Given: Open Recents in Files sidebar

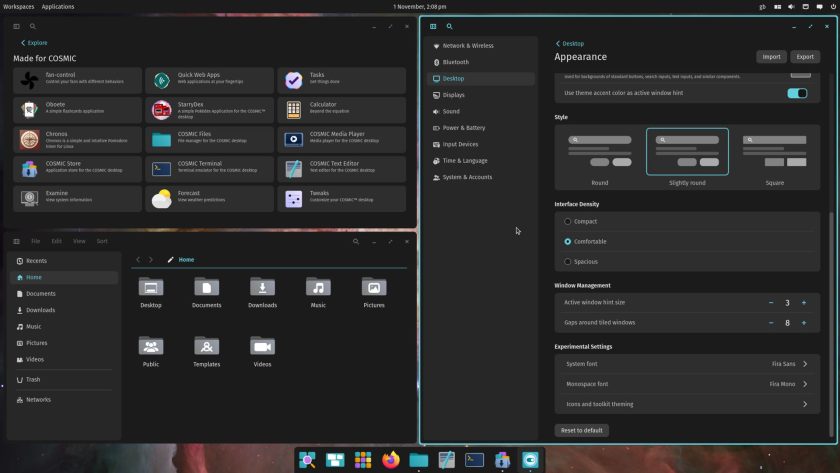Looking at the screenshot, I should click(x=64, y=261).
